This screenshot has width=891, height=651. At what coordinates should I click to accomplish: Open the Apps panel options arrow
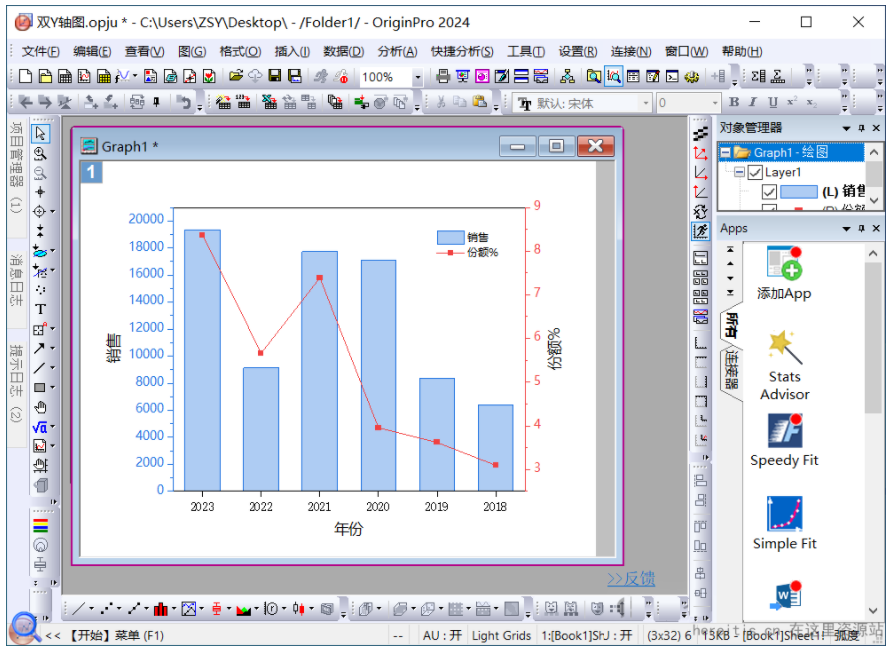pyautogui.click(x=847, y=228)
